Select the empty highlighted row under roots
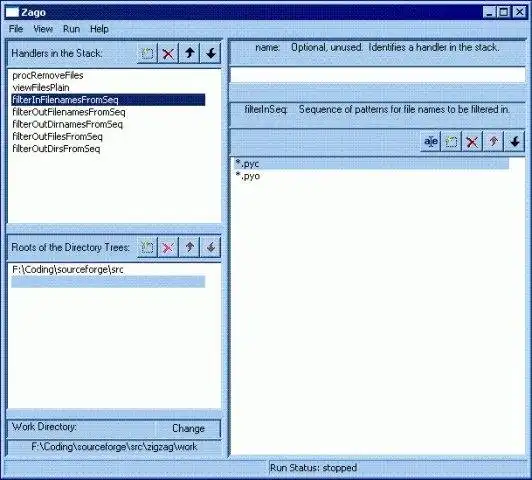This screenshot has height=480, width=532. point(108,282)
